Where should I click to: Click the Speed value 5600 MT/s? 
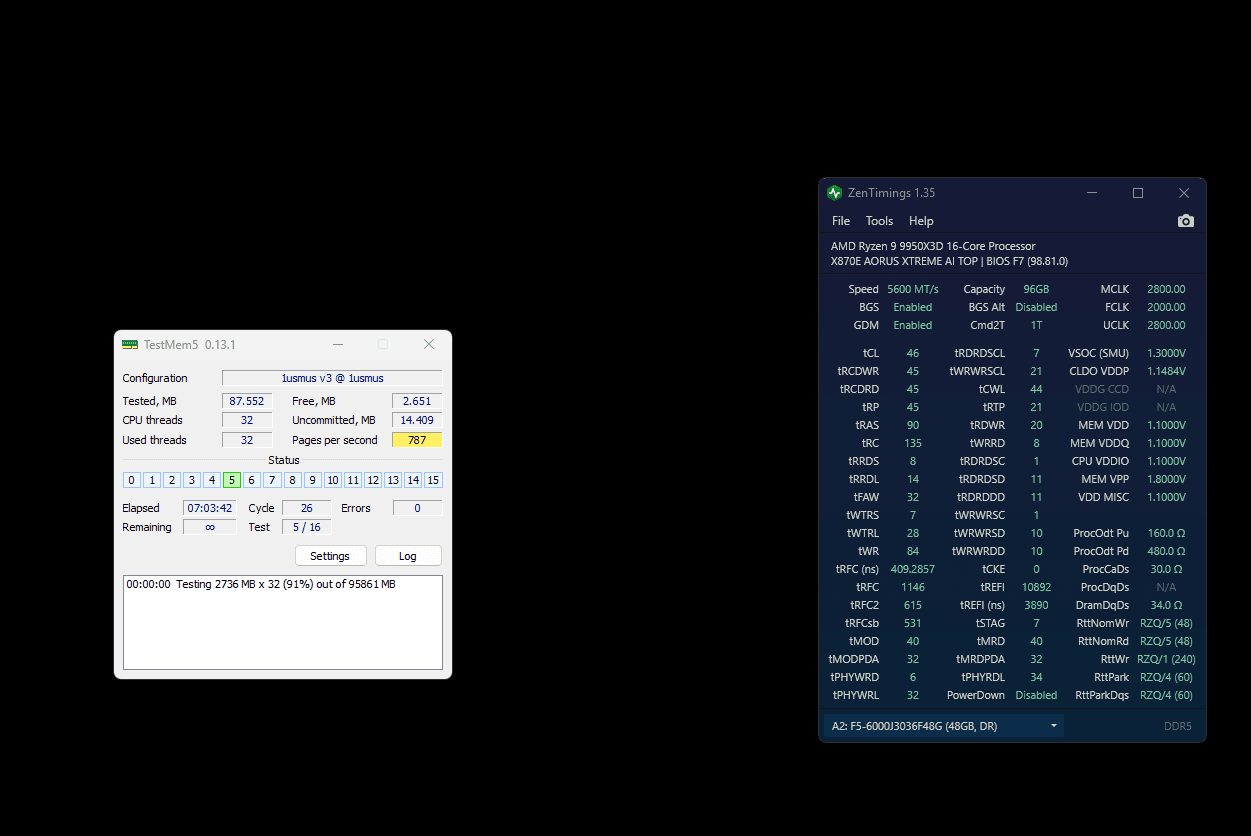pos(913,289)
